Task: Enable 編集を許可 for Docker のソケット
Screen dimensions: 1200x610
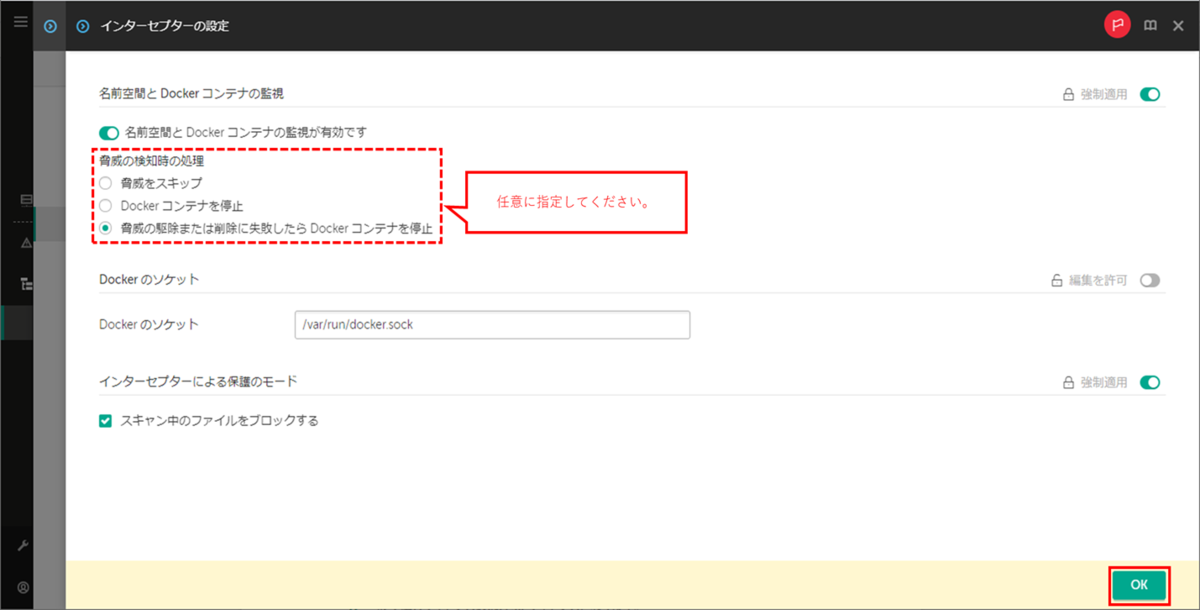Action: (1148, 280)
